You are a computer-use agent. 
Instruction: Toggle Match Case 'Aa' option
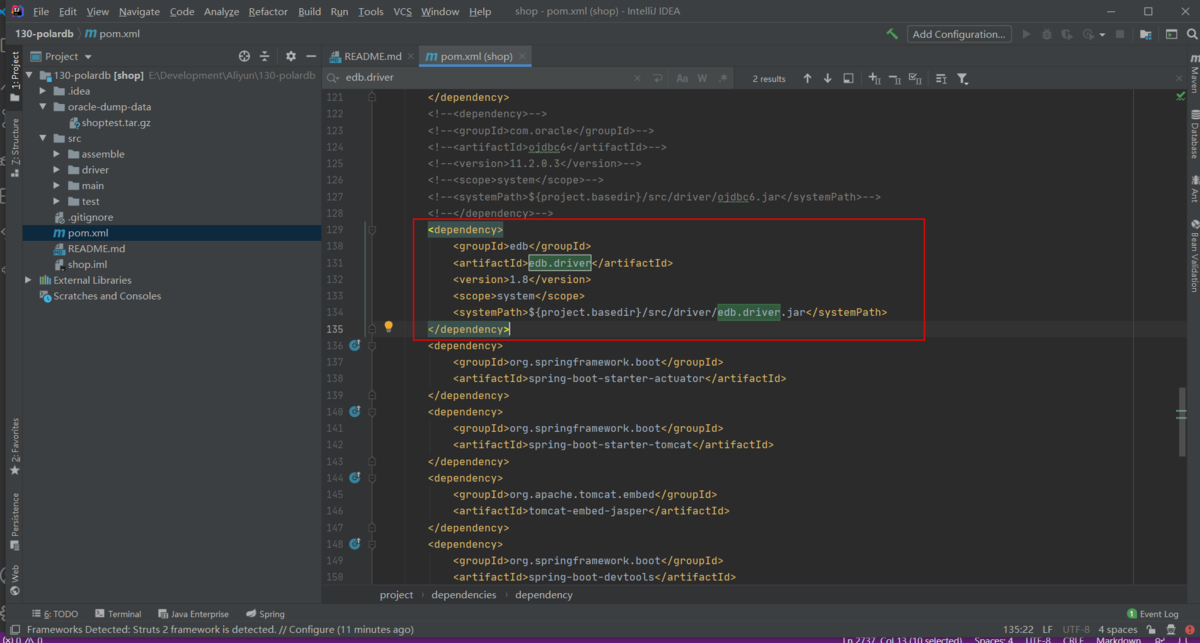682,78
